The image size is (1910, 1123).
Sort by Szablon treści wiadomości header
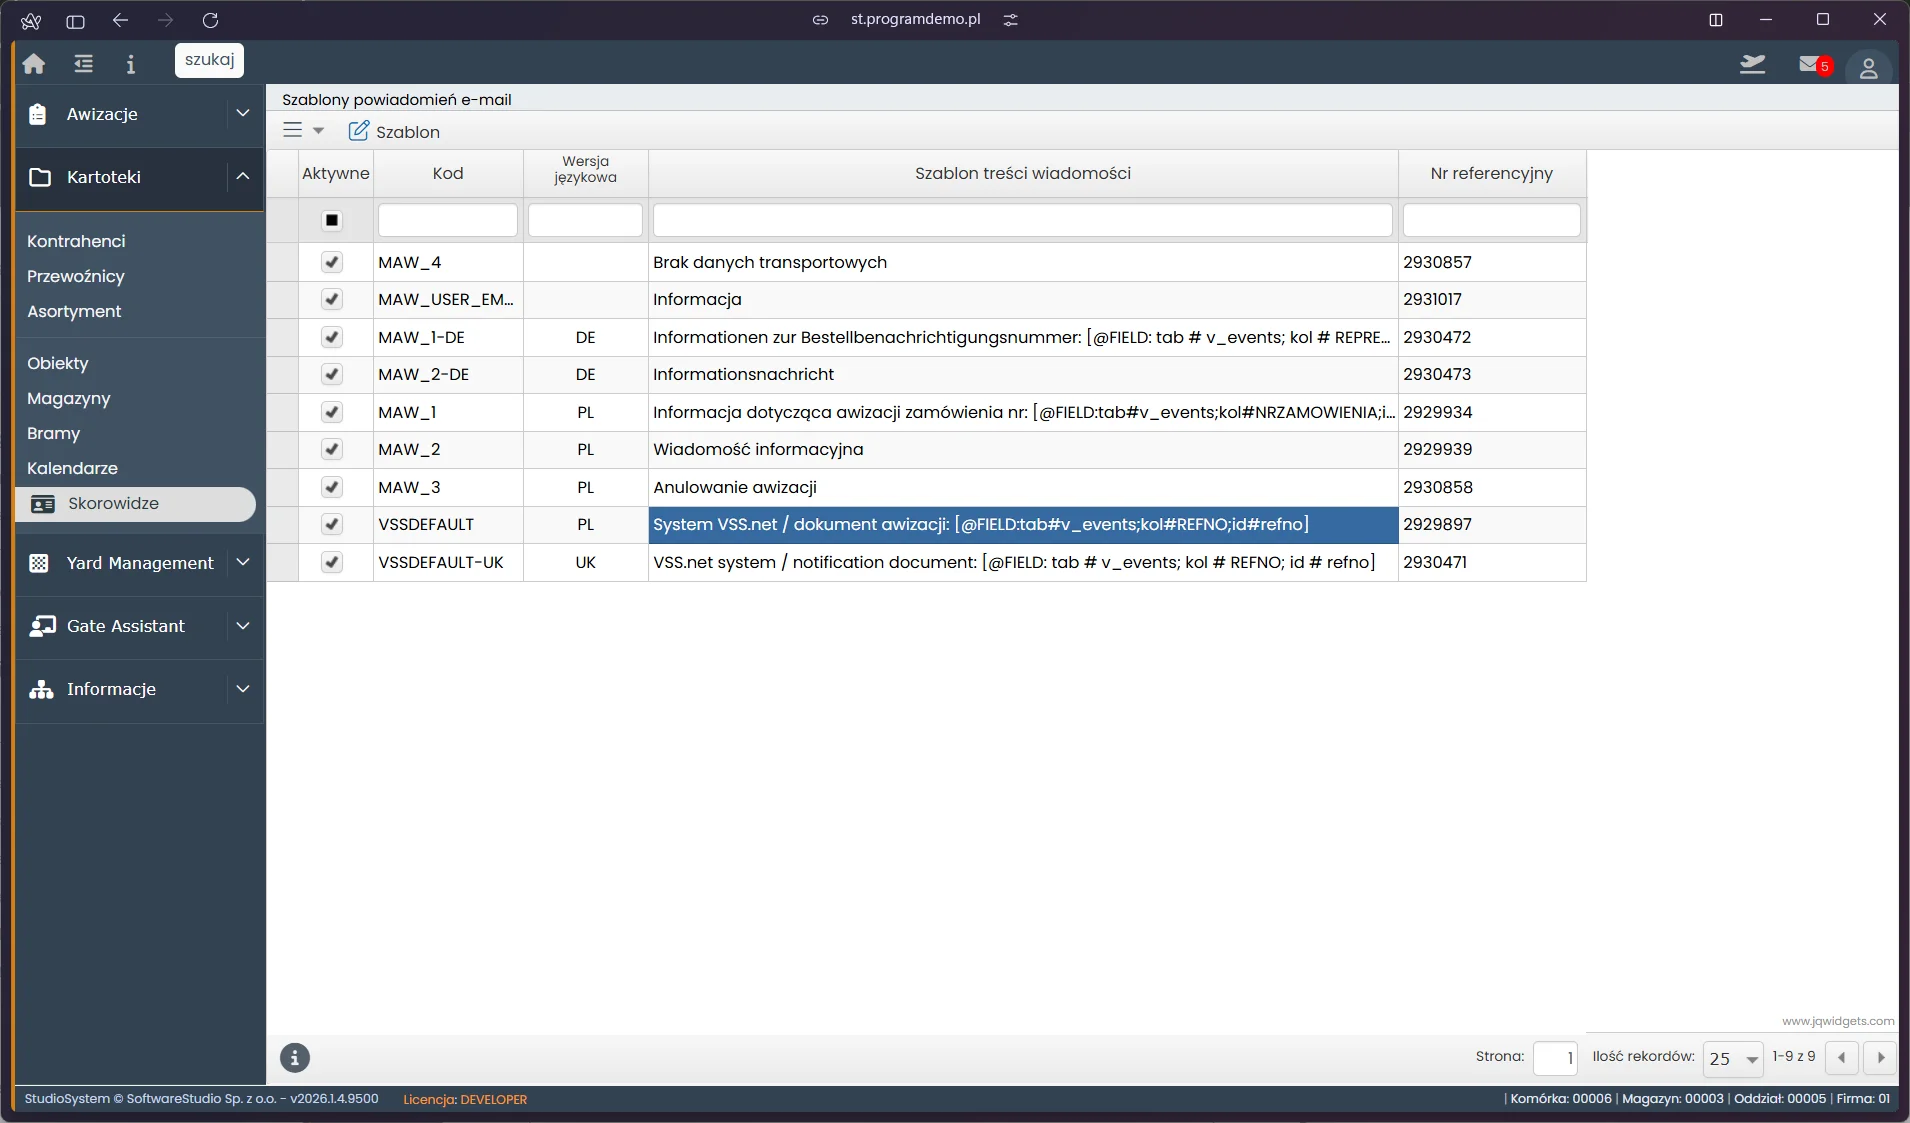click(1023, 173)
